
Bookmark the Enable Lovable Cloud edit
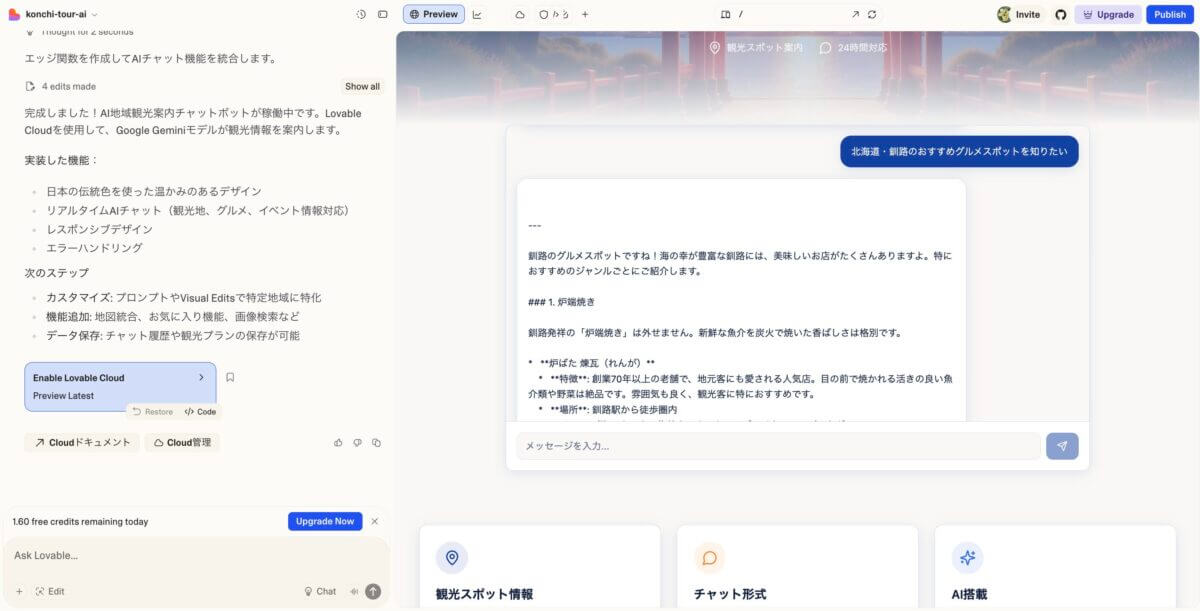point(230,378)
